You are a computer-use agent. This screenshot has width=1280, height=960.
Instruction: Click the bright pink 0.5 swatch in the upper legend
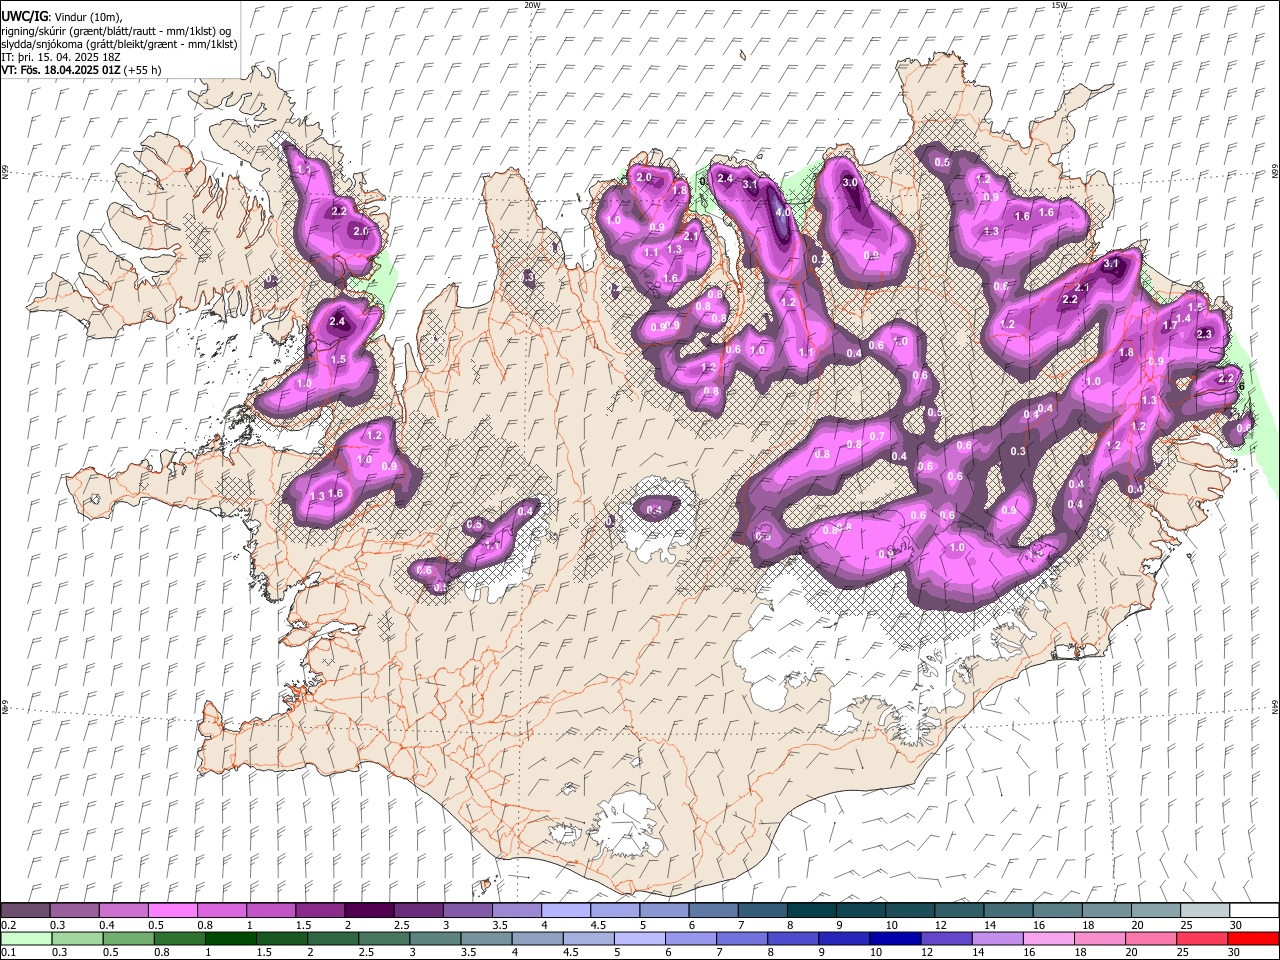172,910
